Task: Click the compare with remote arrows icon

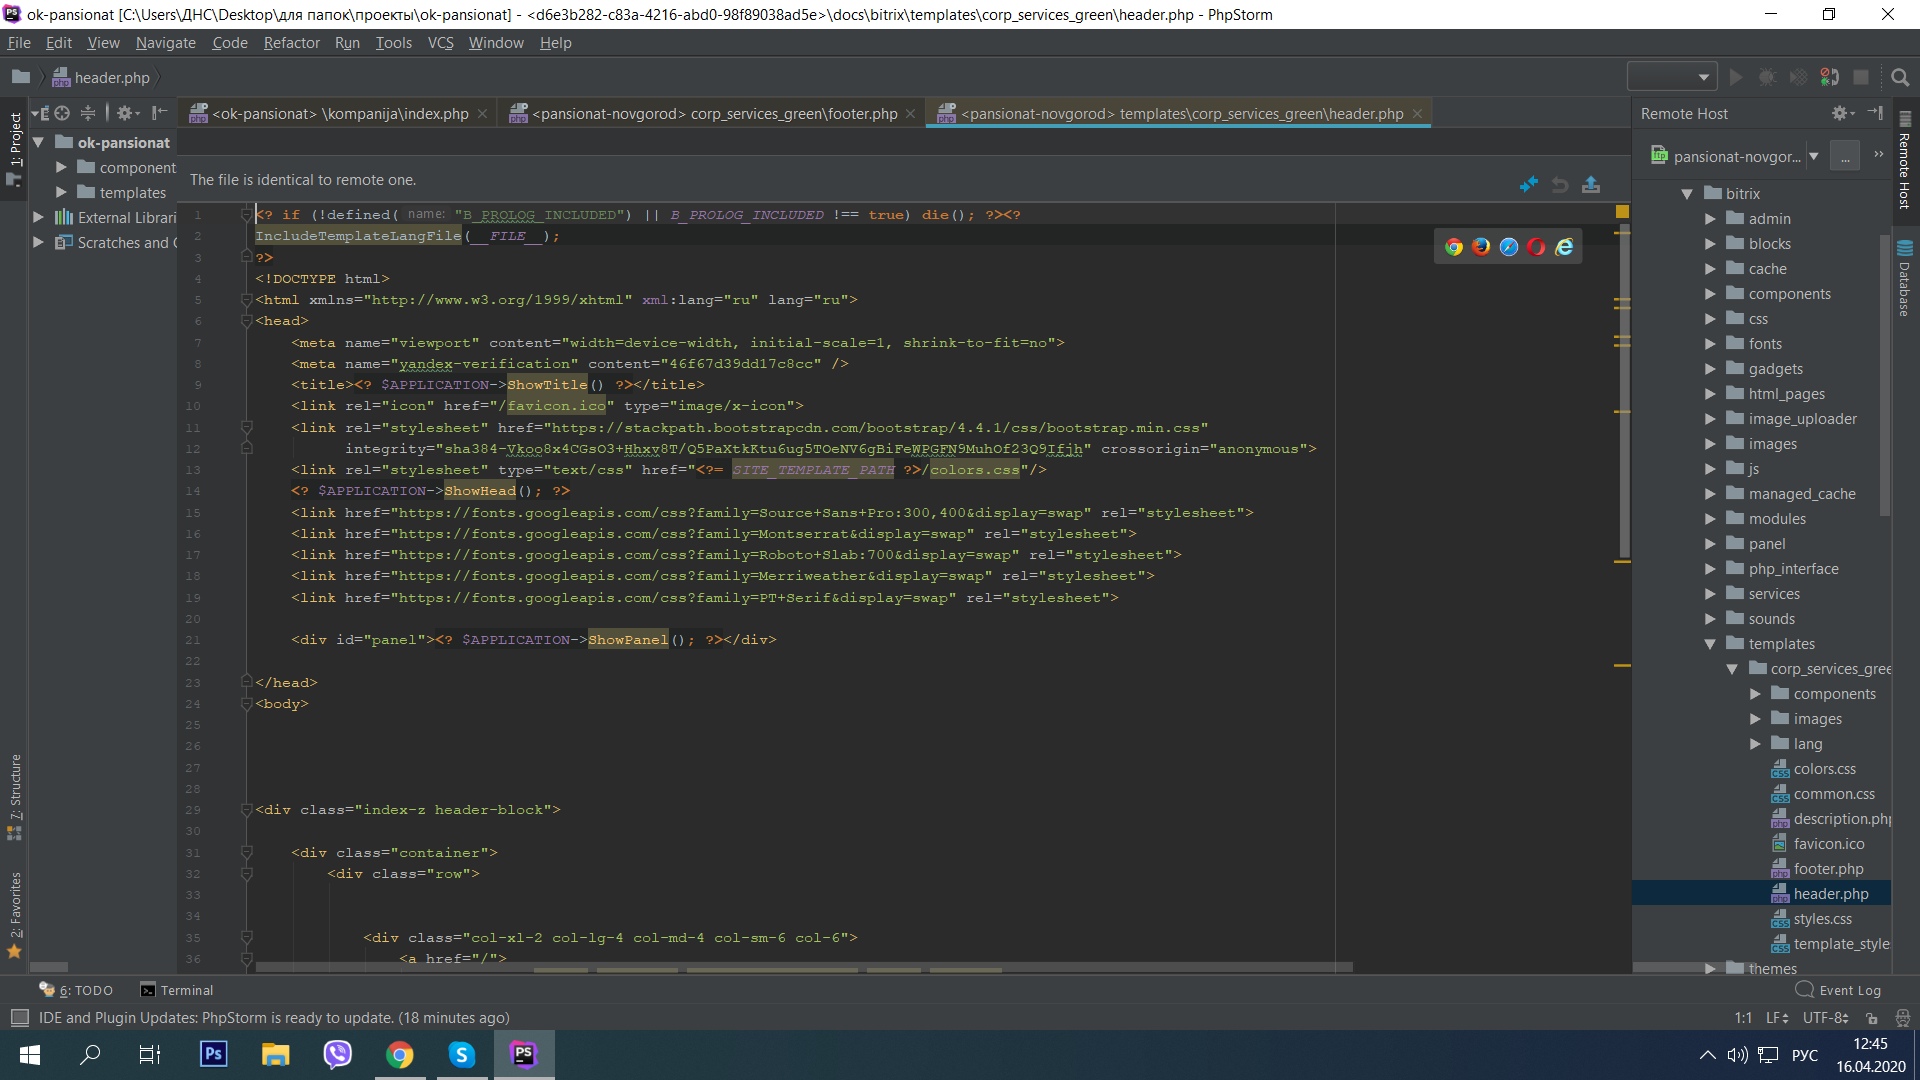Action: coord(1528,185)
